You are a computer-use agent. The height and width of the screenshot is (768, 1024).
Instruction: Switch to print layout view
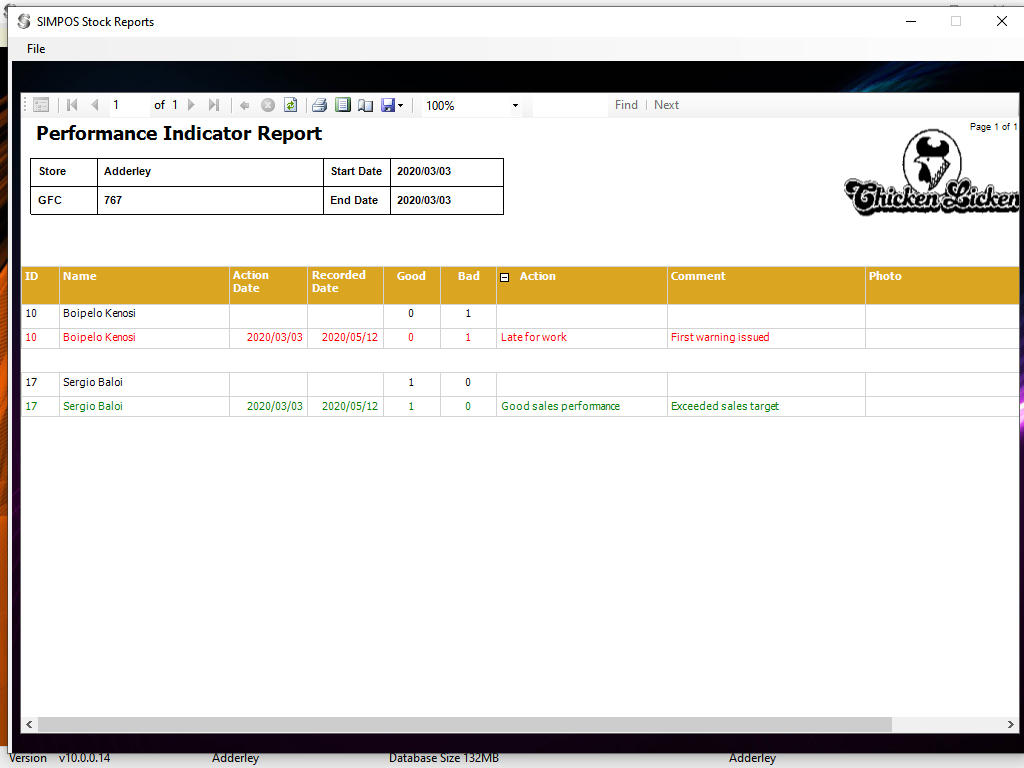point(343,105)
